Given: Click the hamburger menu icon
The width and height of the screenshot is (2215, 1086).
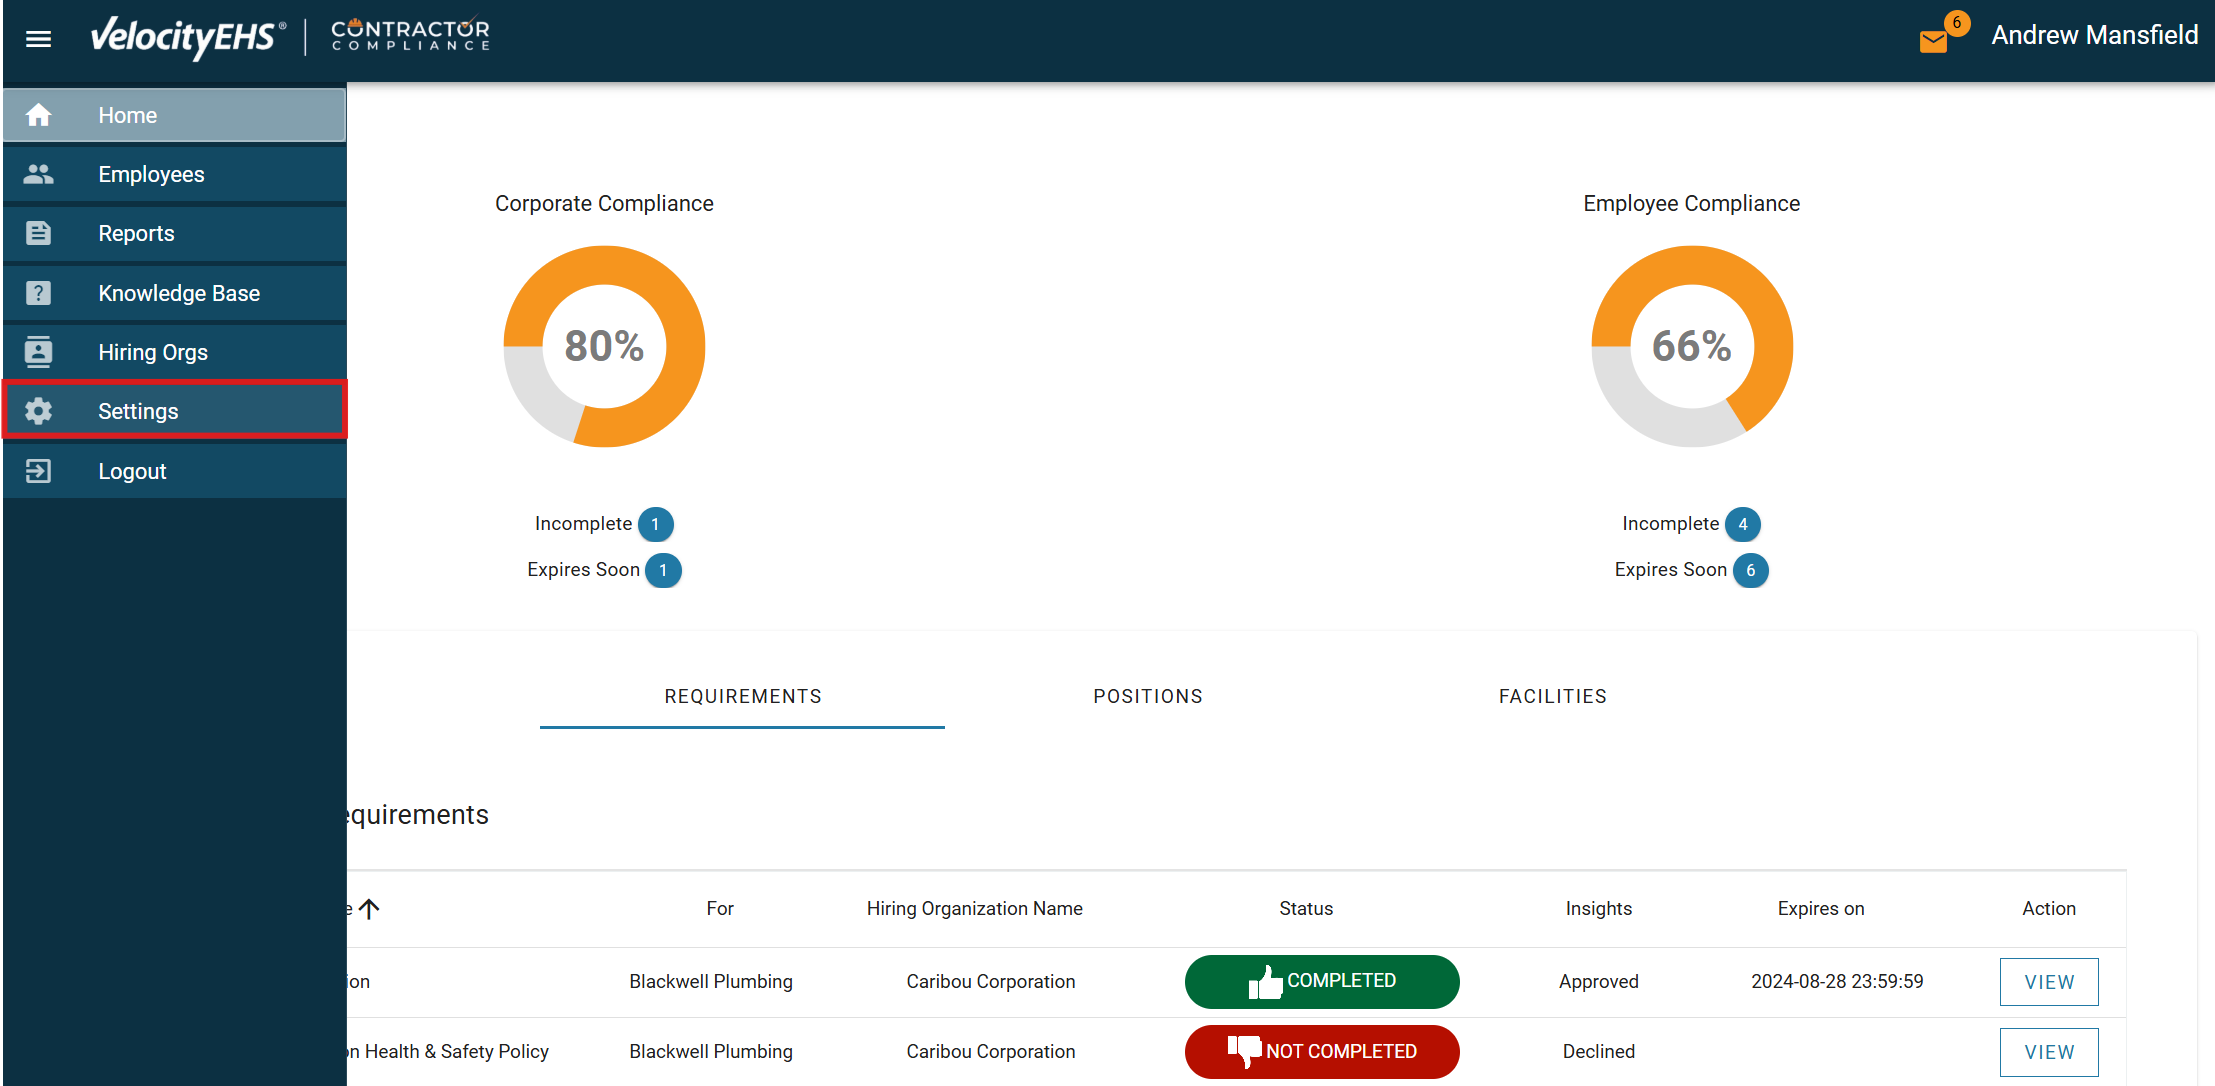Looking at the screenshot, I should pyautogui.click(x=38, y=39).
